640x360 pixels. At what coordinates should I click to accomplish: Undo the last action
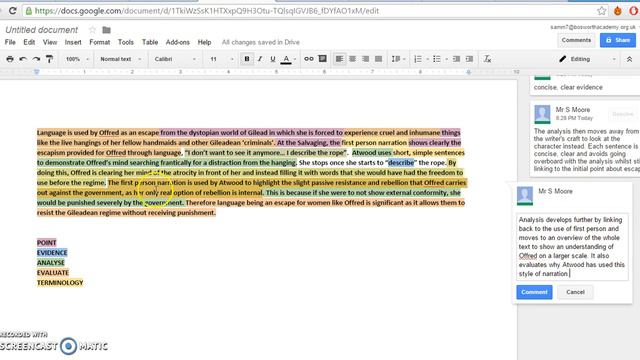(23, 59)
